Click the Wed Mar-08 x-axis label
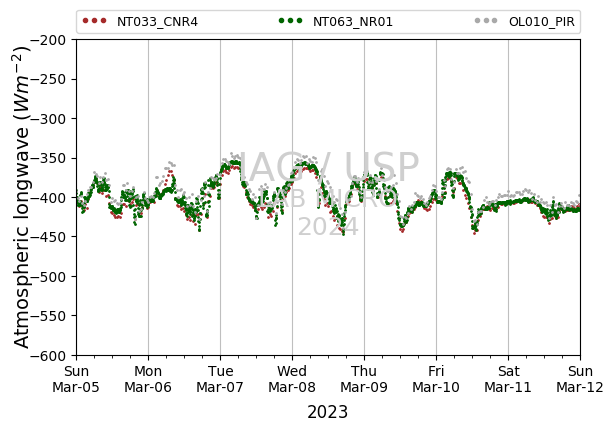614x432 pixels. click(292, 379)
